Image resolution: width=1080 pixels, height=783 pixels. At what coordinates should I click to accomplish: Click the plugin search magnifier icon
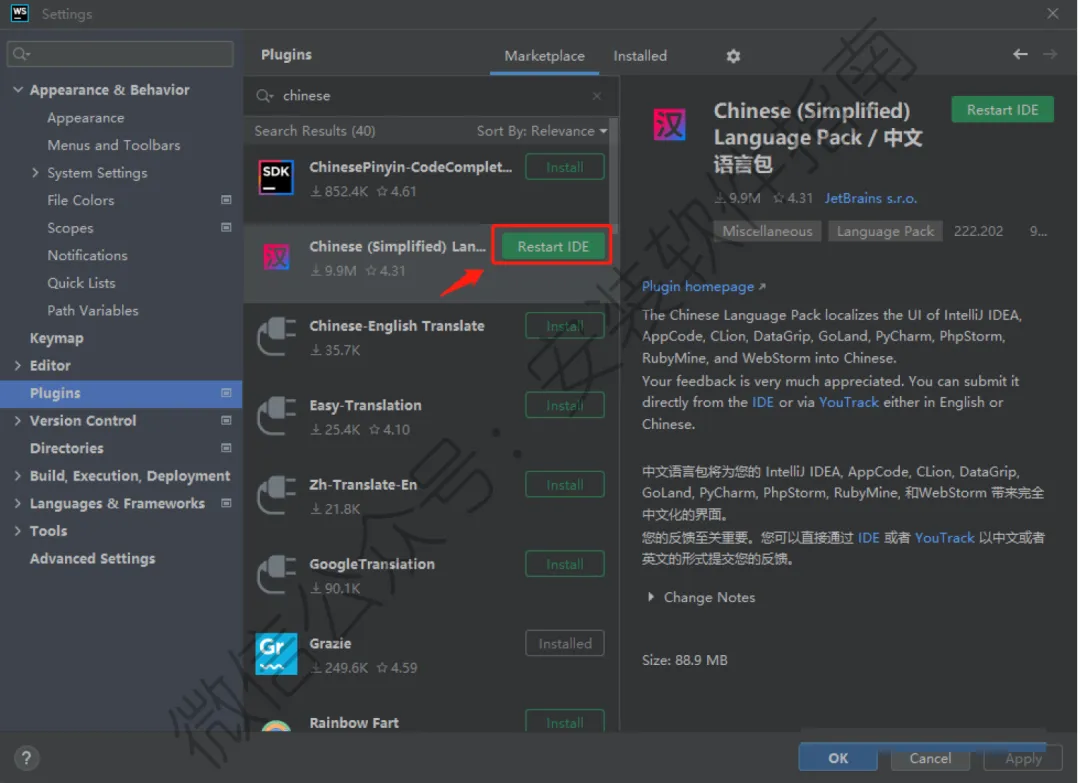(264, 96)
